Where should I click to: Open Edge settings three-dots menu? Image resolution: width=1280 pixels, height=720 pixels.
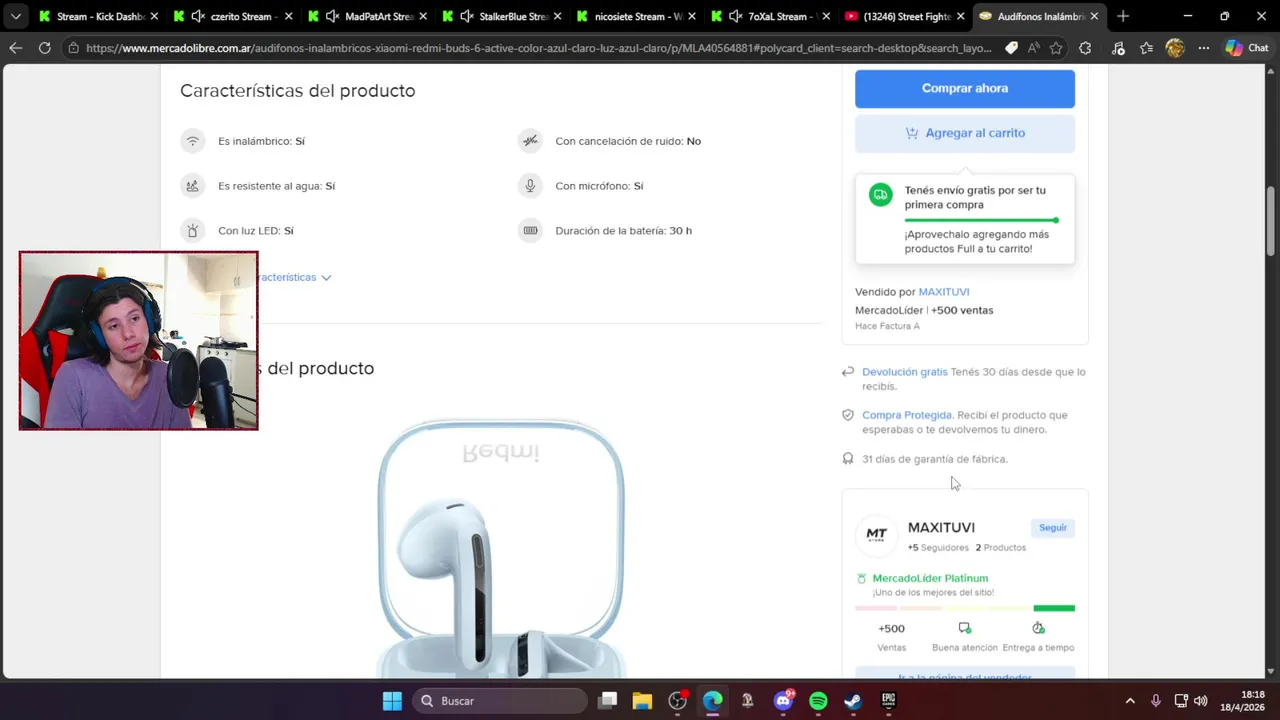click(1203, 48)
